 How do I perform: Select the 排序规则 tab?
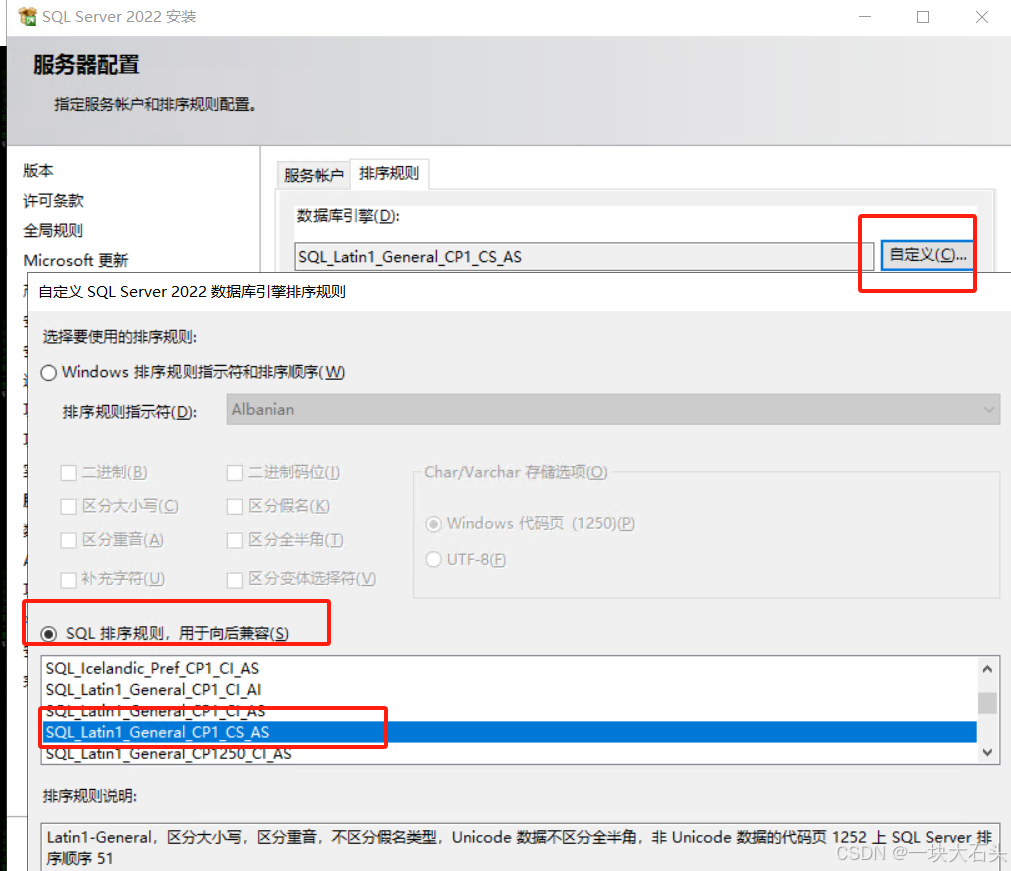click(x=389, y=173)
